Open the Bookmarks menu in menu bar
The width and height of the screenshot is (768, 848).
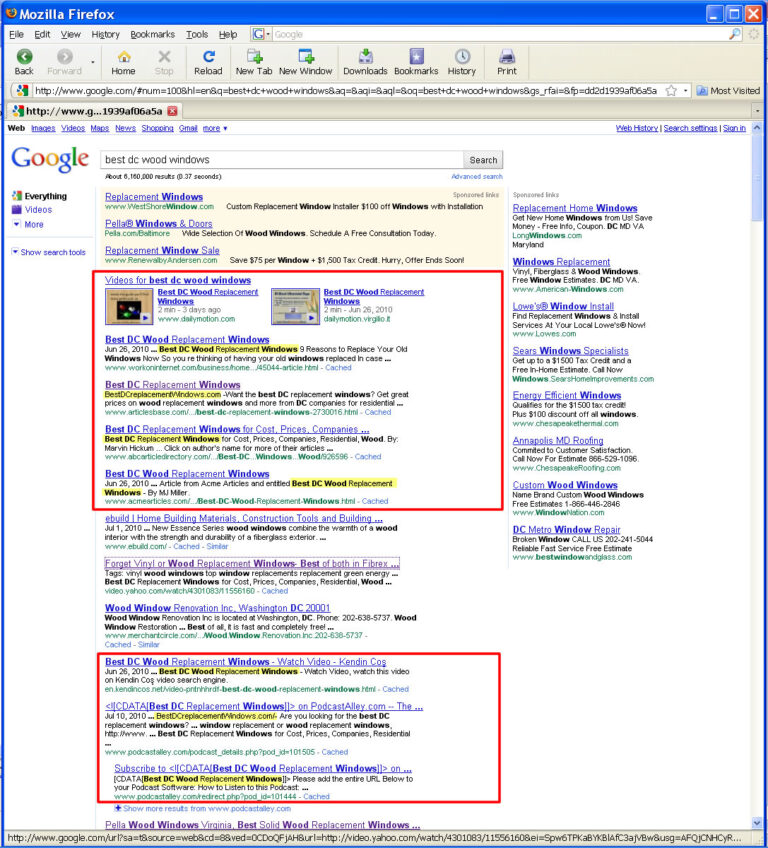(153, 34)
